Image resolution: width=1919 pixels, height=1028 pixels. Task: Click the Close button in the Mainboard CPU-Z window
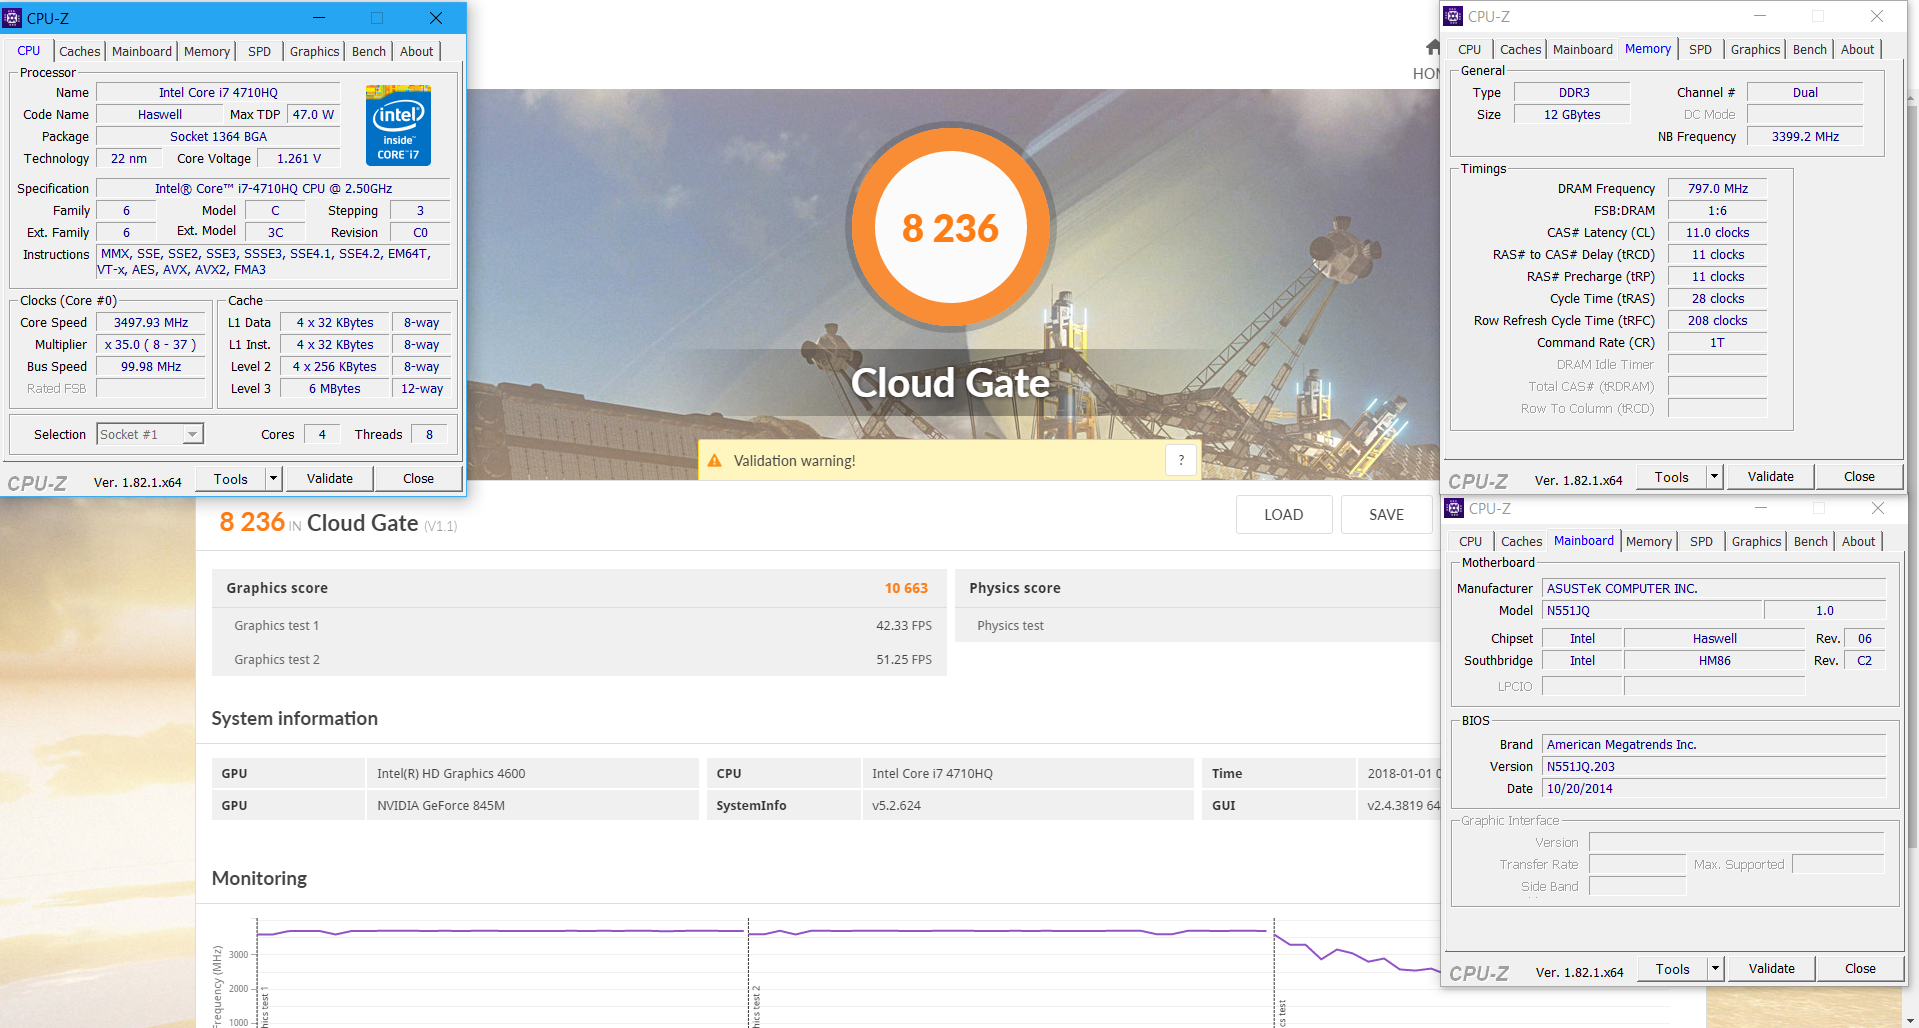click(x=1860, y=969)
